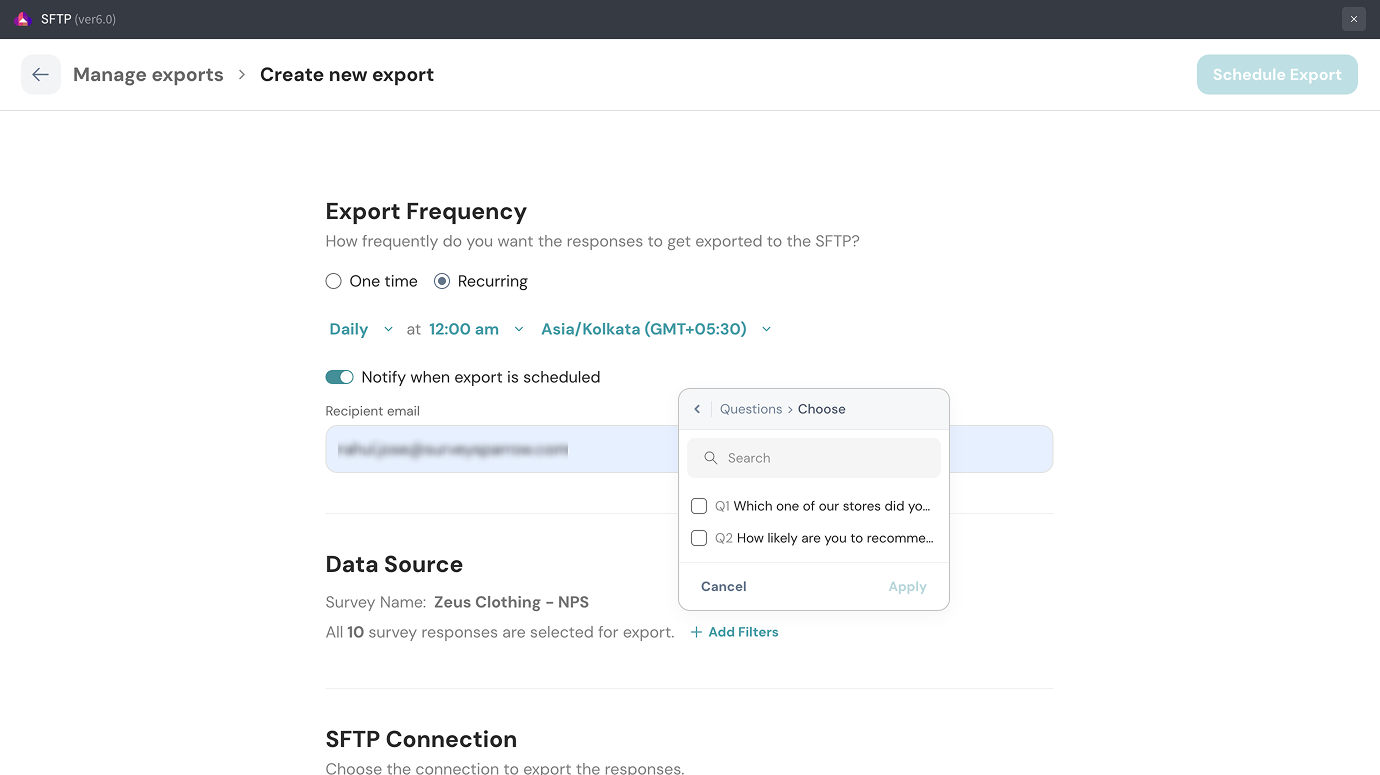Click the back chevron in Questions popup
The image size is (1380, 775).
coord(697,409)
